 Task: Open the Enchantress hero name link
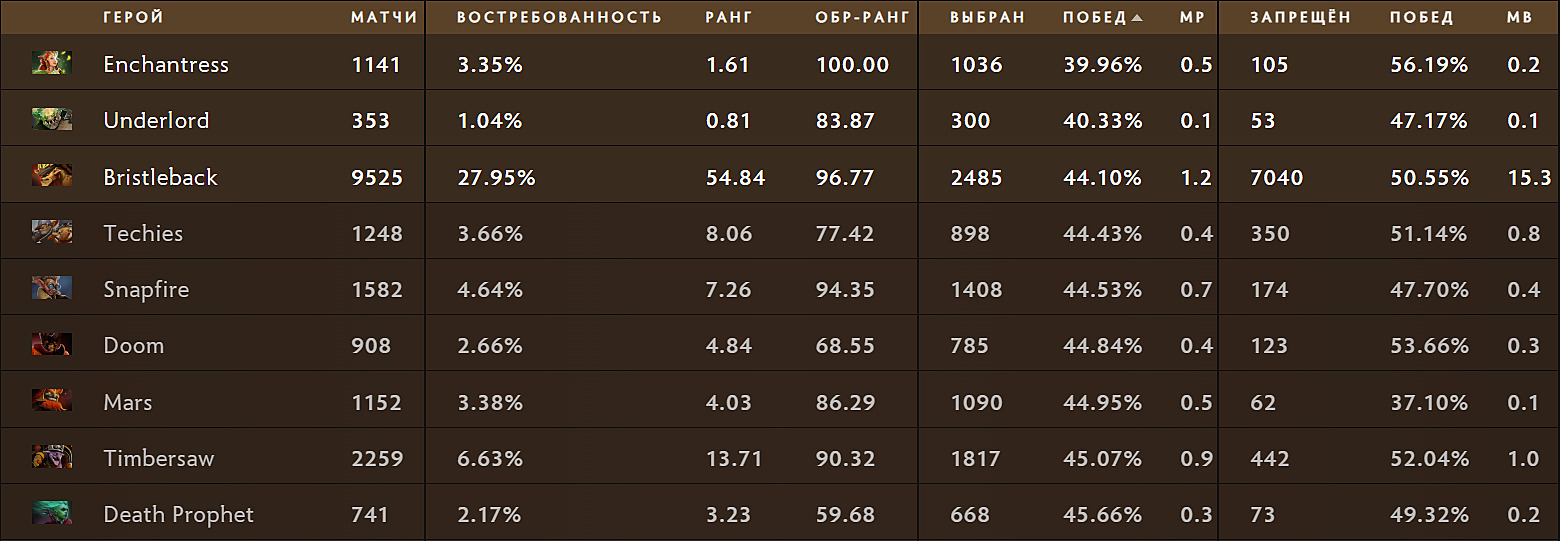166,64
